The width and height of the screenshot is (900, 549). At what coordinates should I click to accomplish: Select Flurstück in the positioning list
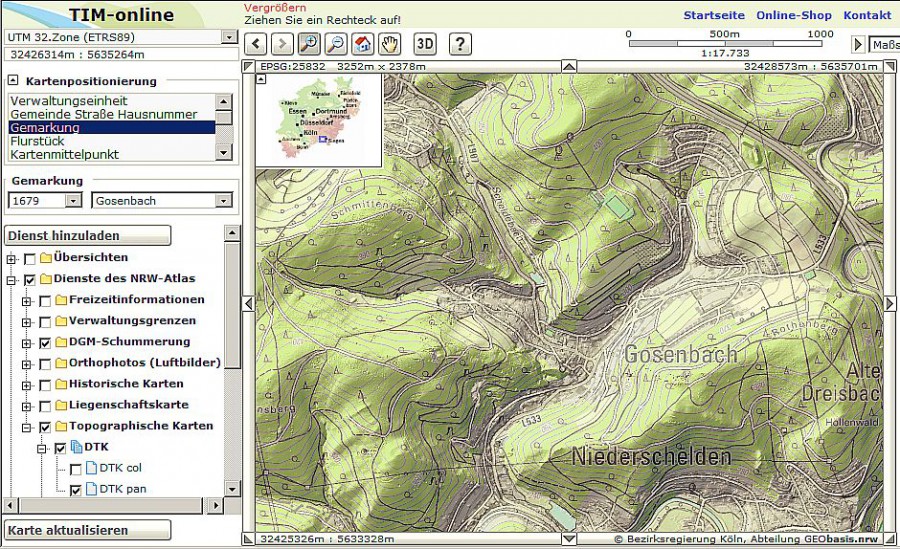coord(37,141)
